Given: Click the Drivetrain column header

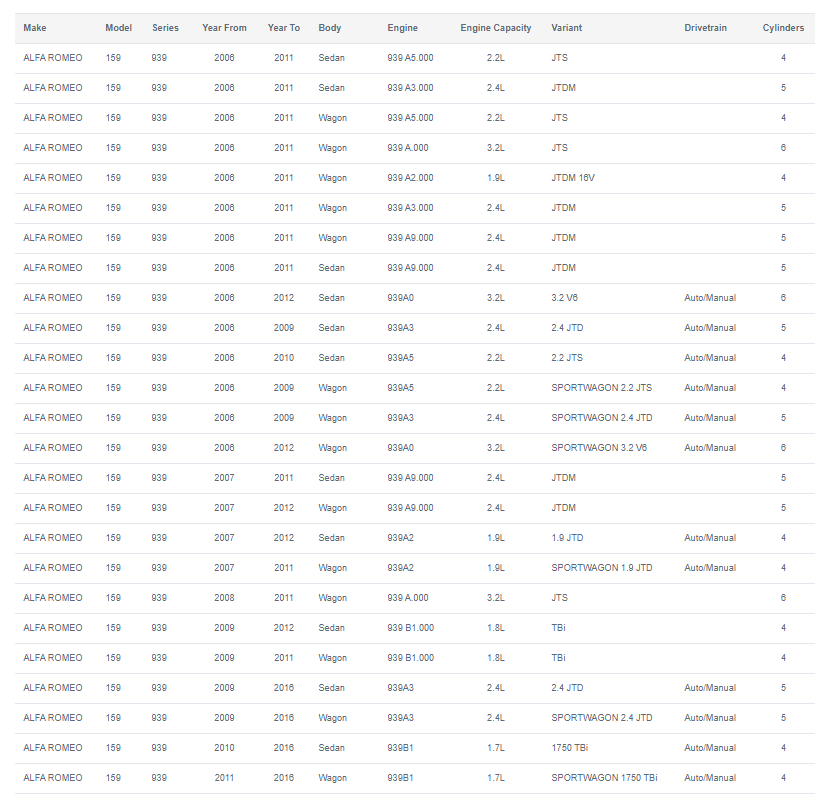Looking at the screenshot, I should [x=705, y=28].
